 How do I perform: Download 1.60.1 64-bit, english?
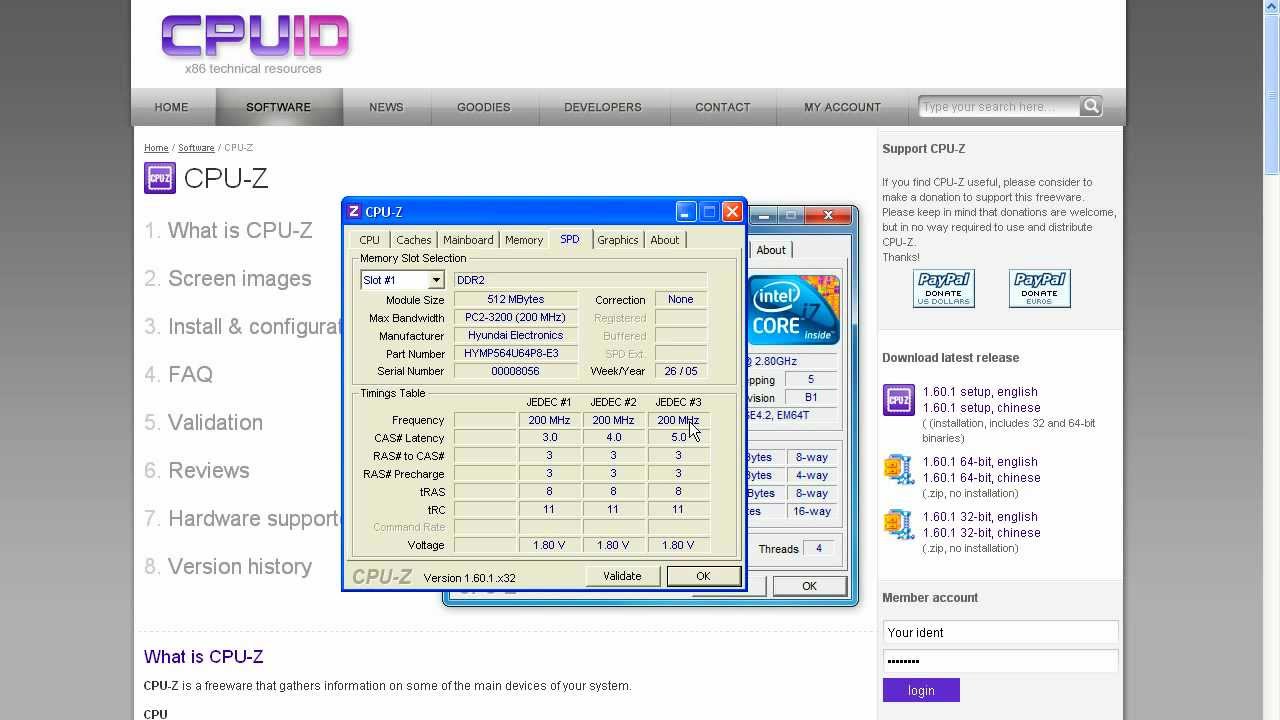pyautogui.click(x=980, y=462)
